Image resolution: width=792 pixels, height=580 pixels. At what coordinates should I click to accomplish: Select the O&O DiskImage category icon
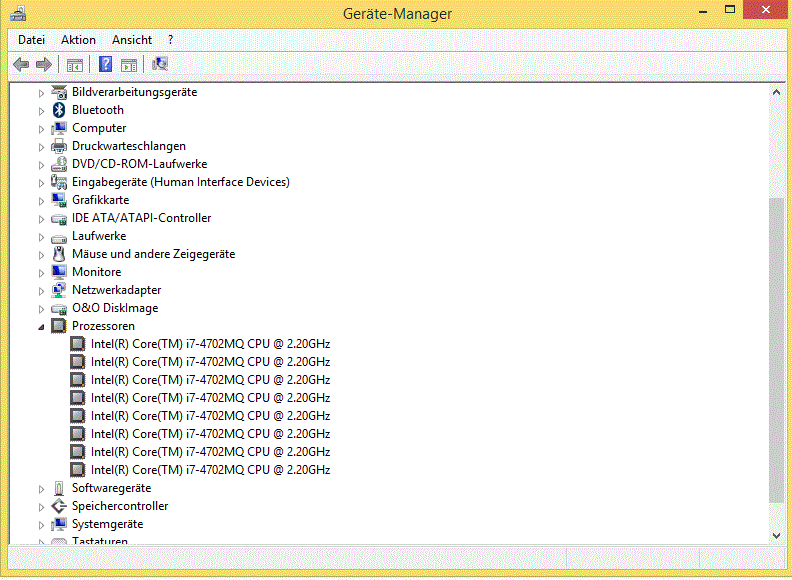59,309
